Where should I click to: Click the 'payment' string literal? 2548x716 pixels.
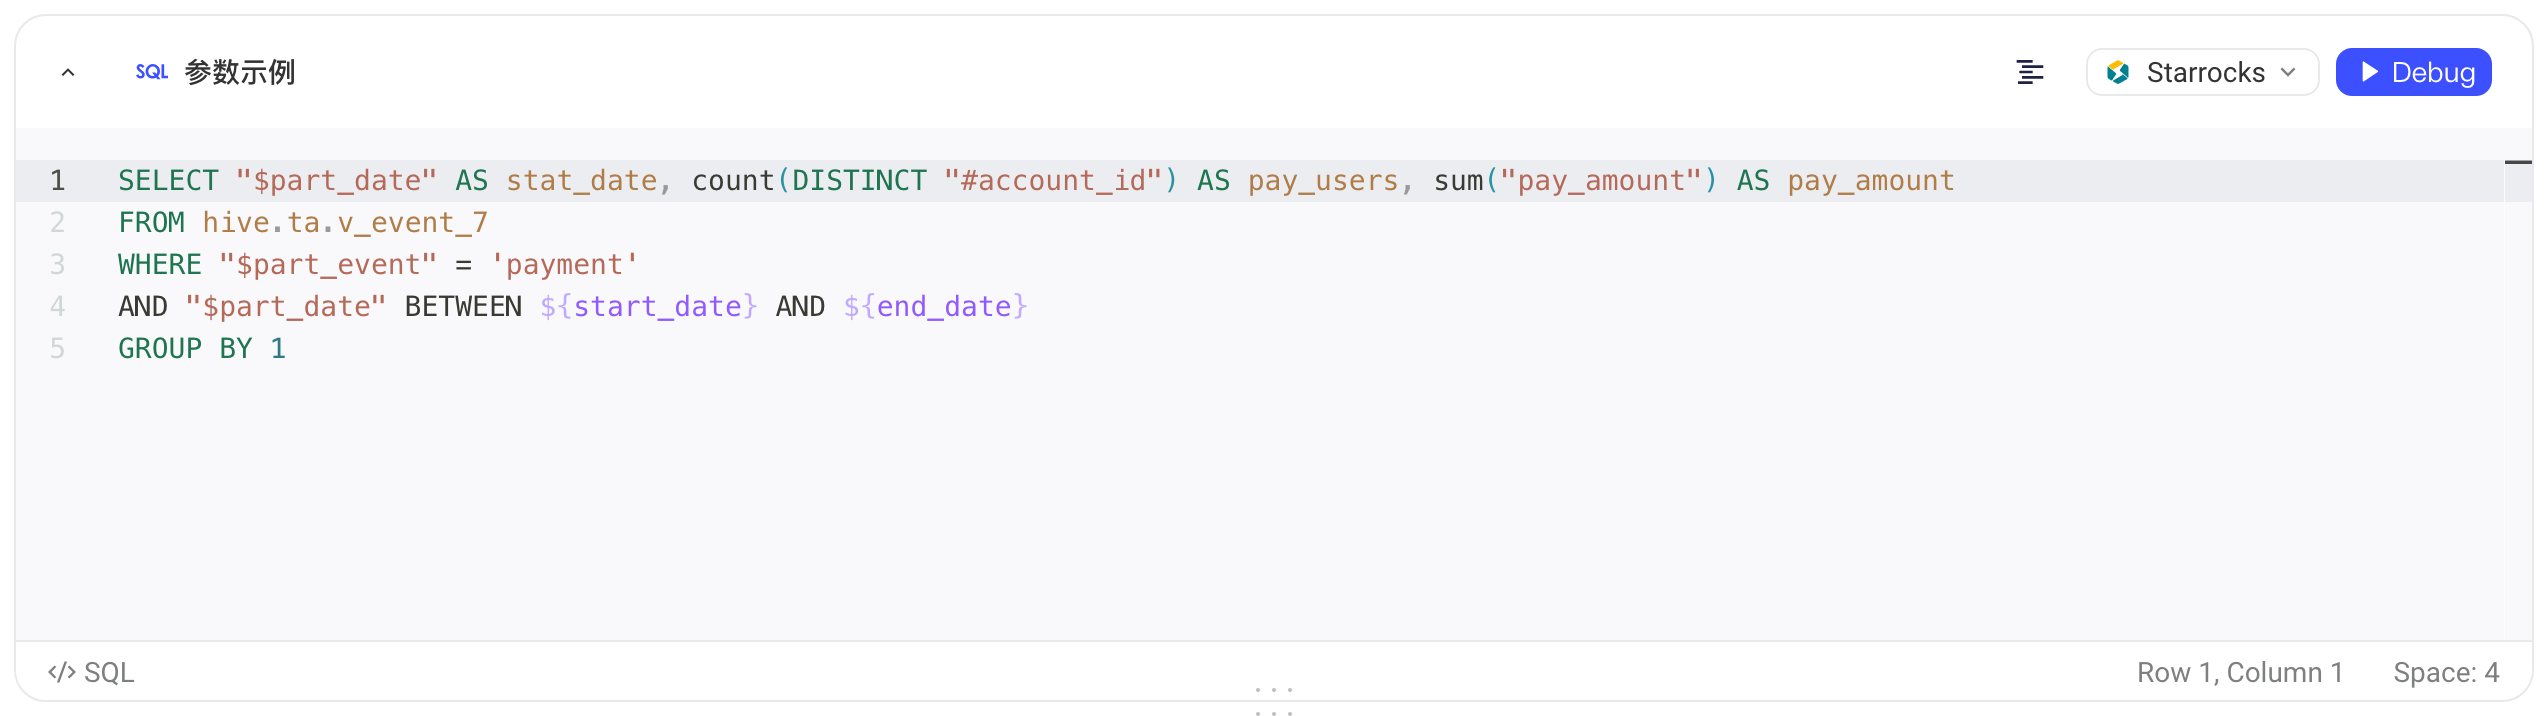tap(564, 264)
